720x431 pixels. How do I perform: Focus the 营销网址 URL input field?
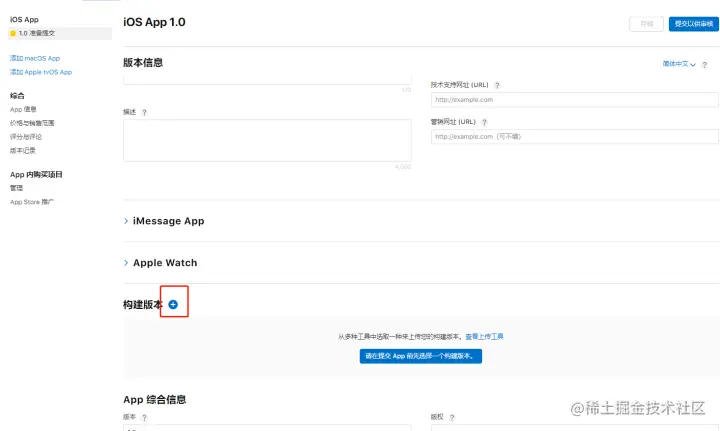(x=574, y=136)
